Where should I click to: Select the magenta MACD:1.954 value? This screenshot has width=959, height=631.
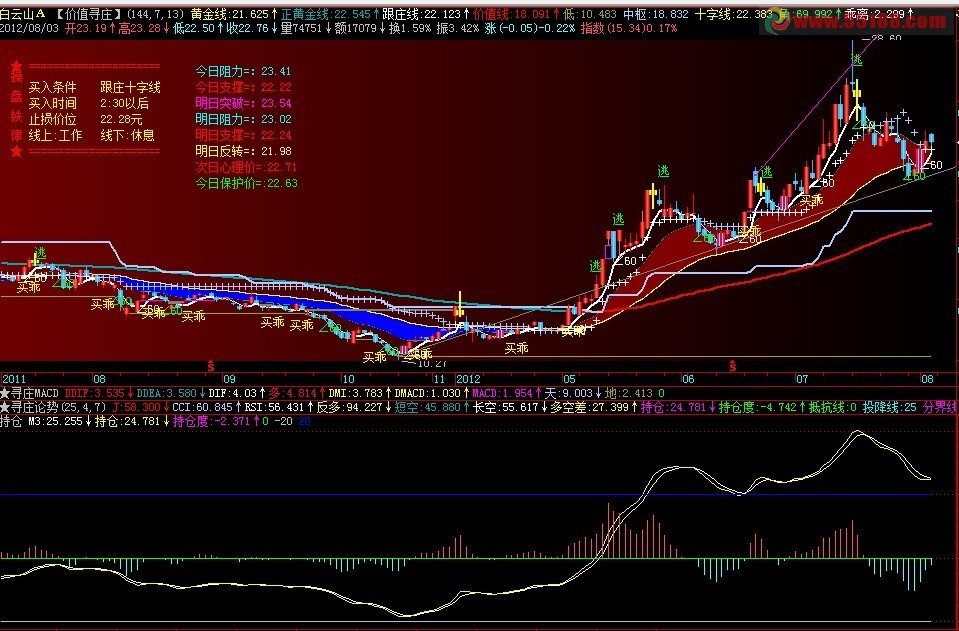pos(502,393)
